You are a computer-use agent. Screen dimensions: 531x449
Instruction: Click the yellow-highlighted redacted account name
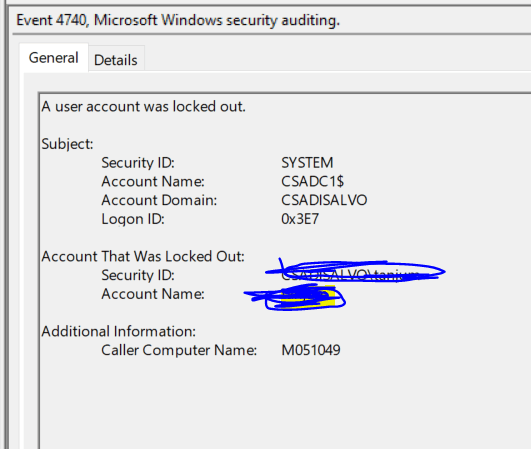[306, 297]
